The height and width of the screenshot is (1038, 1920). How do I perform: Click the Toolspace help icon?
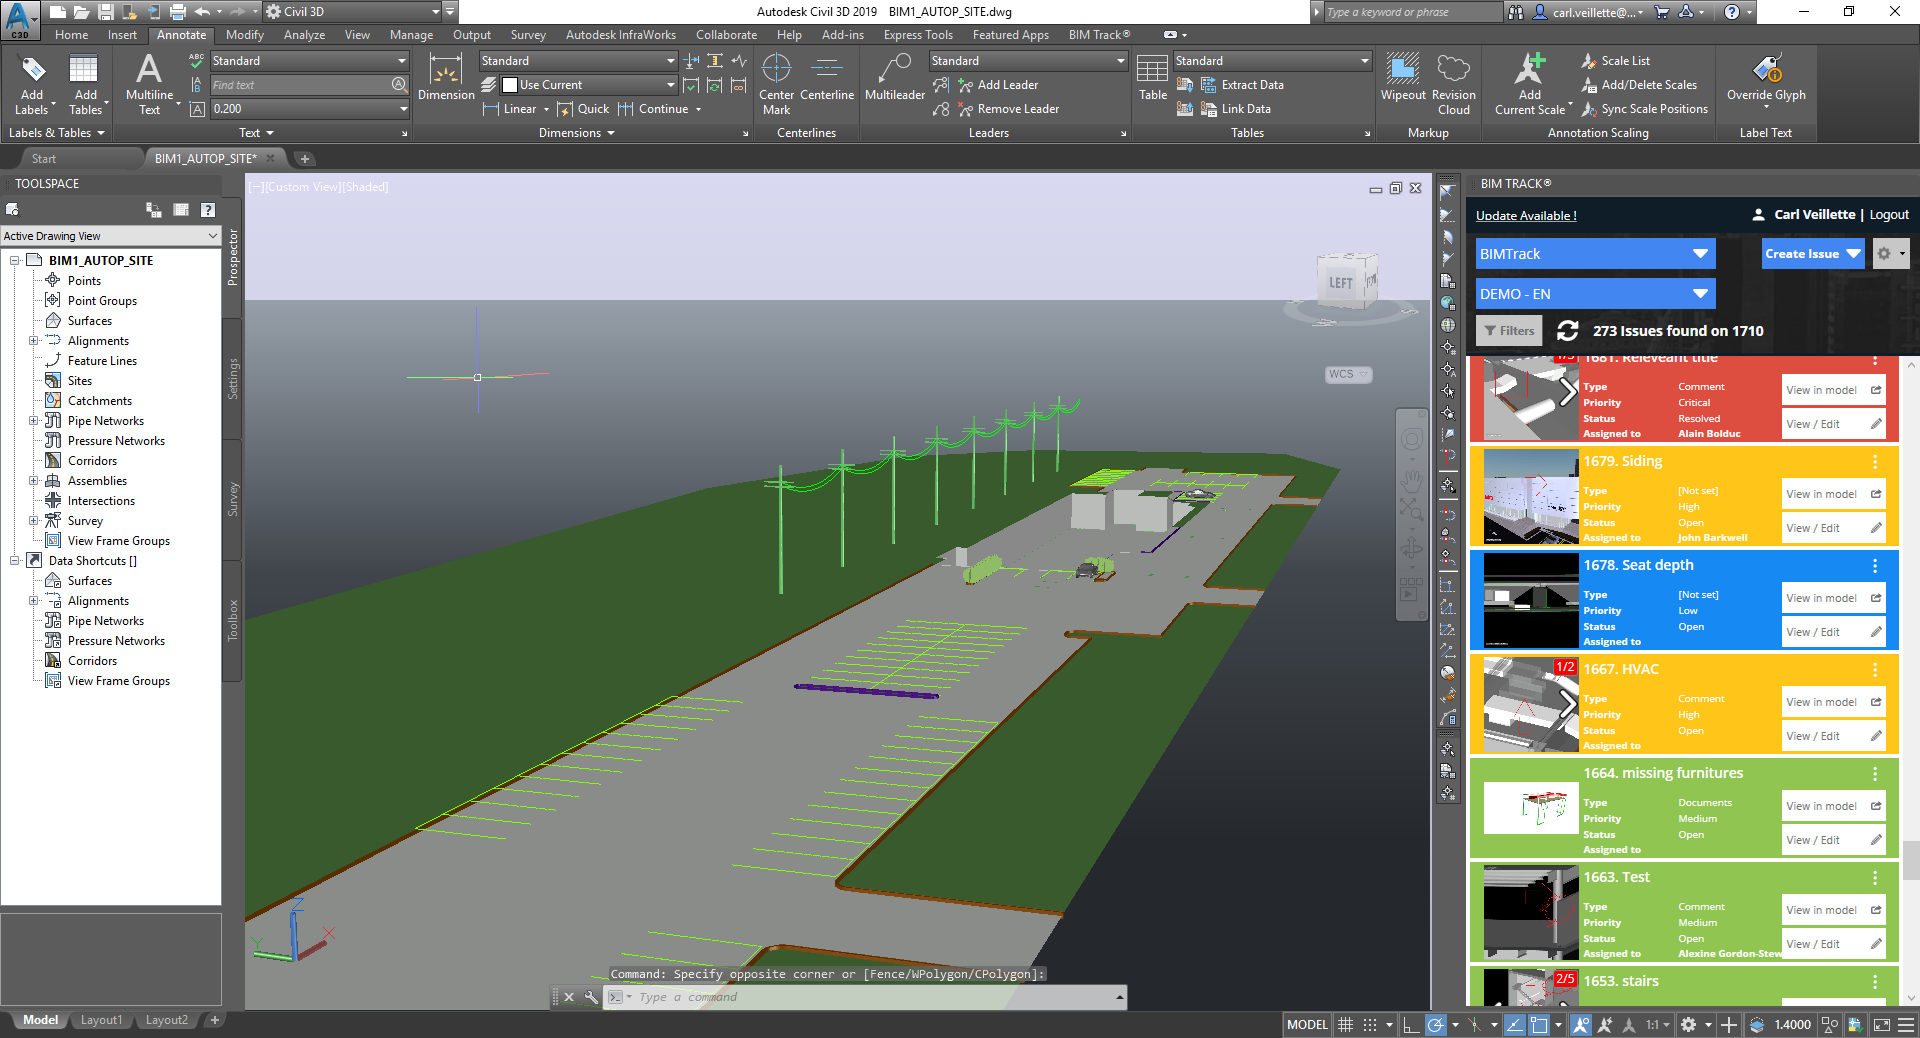coord(208,210)
